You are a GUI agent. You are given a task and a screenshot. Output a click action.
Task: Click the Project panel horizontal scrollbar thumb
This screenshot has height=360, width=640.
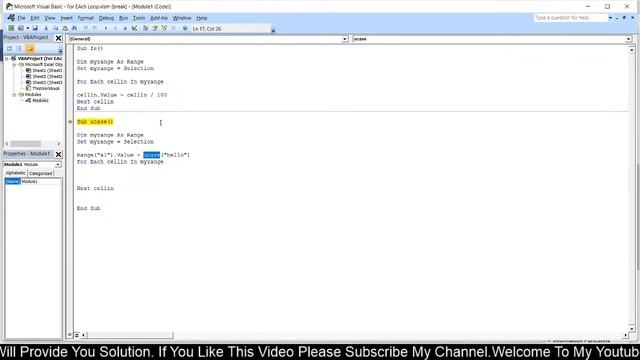tap(26, 144)
